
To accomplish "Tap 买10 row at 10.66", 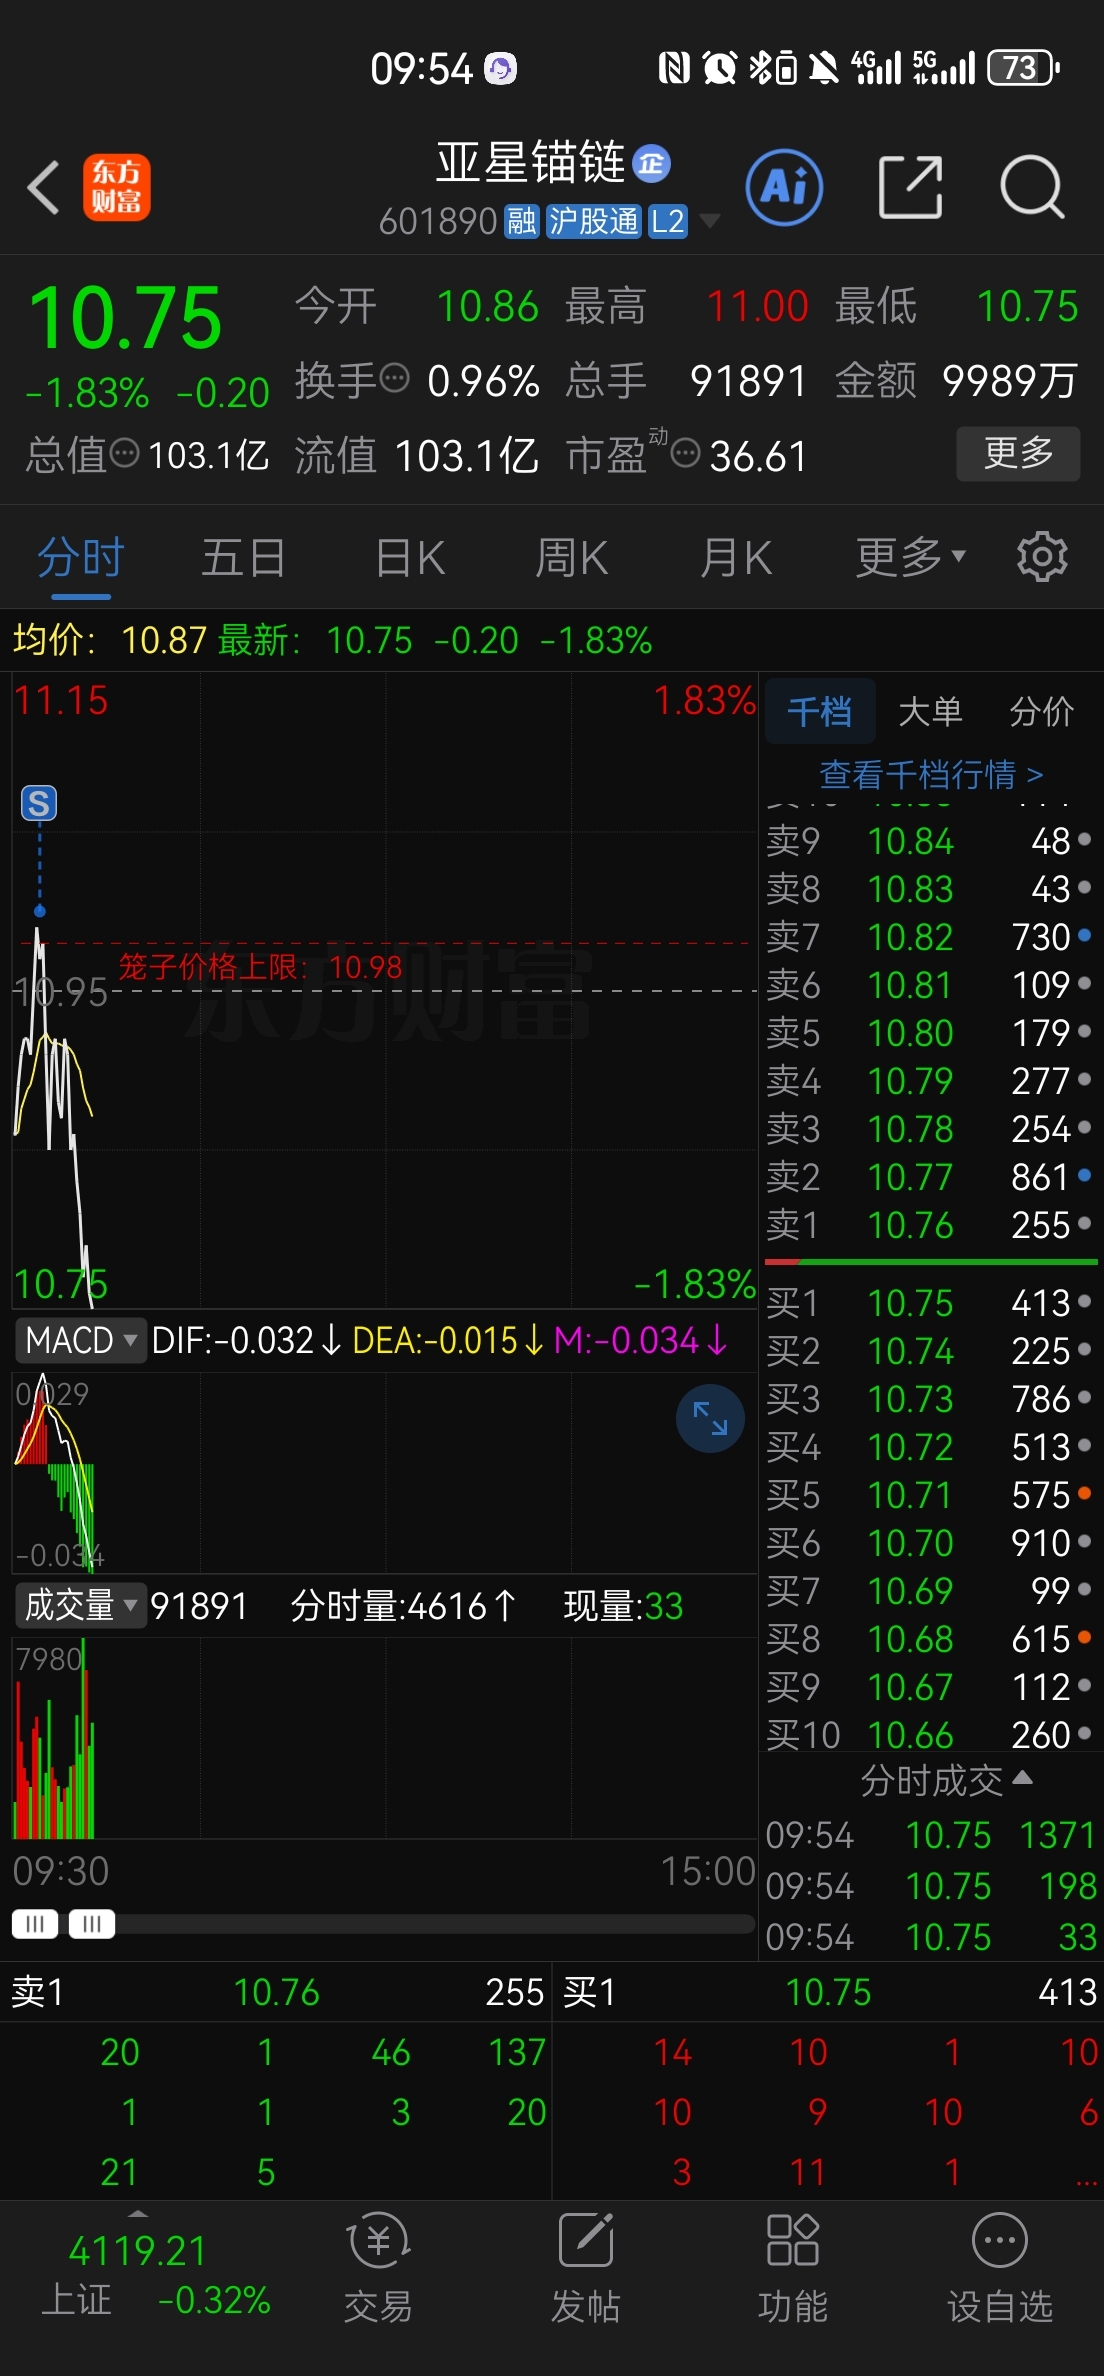I will (930, 1735).
